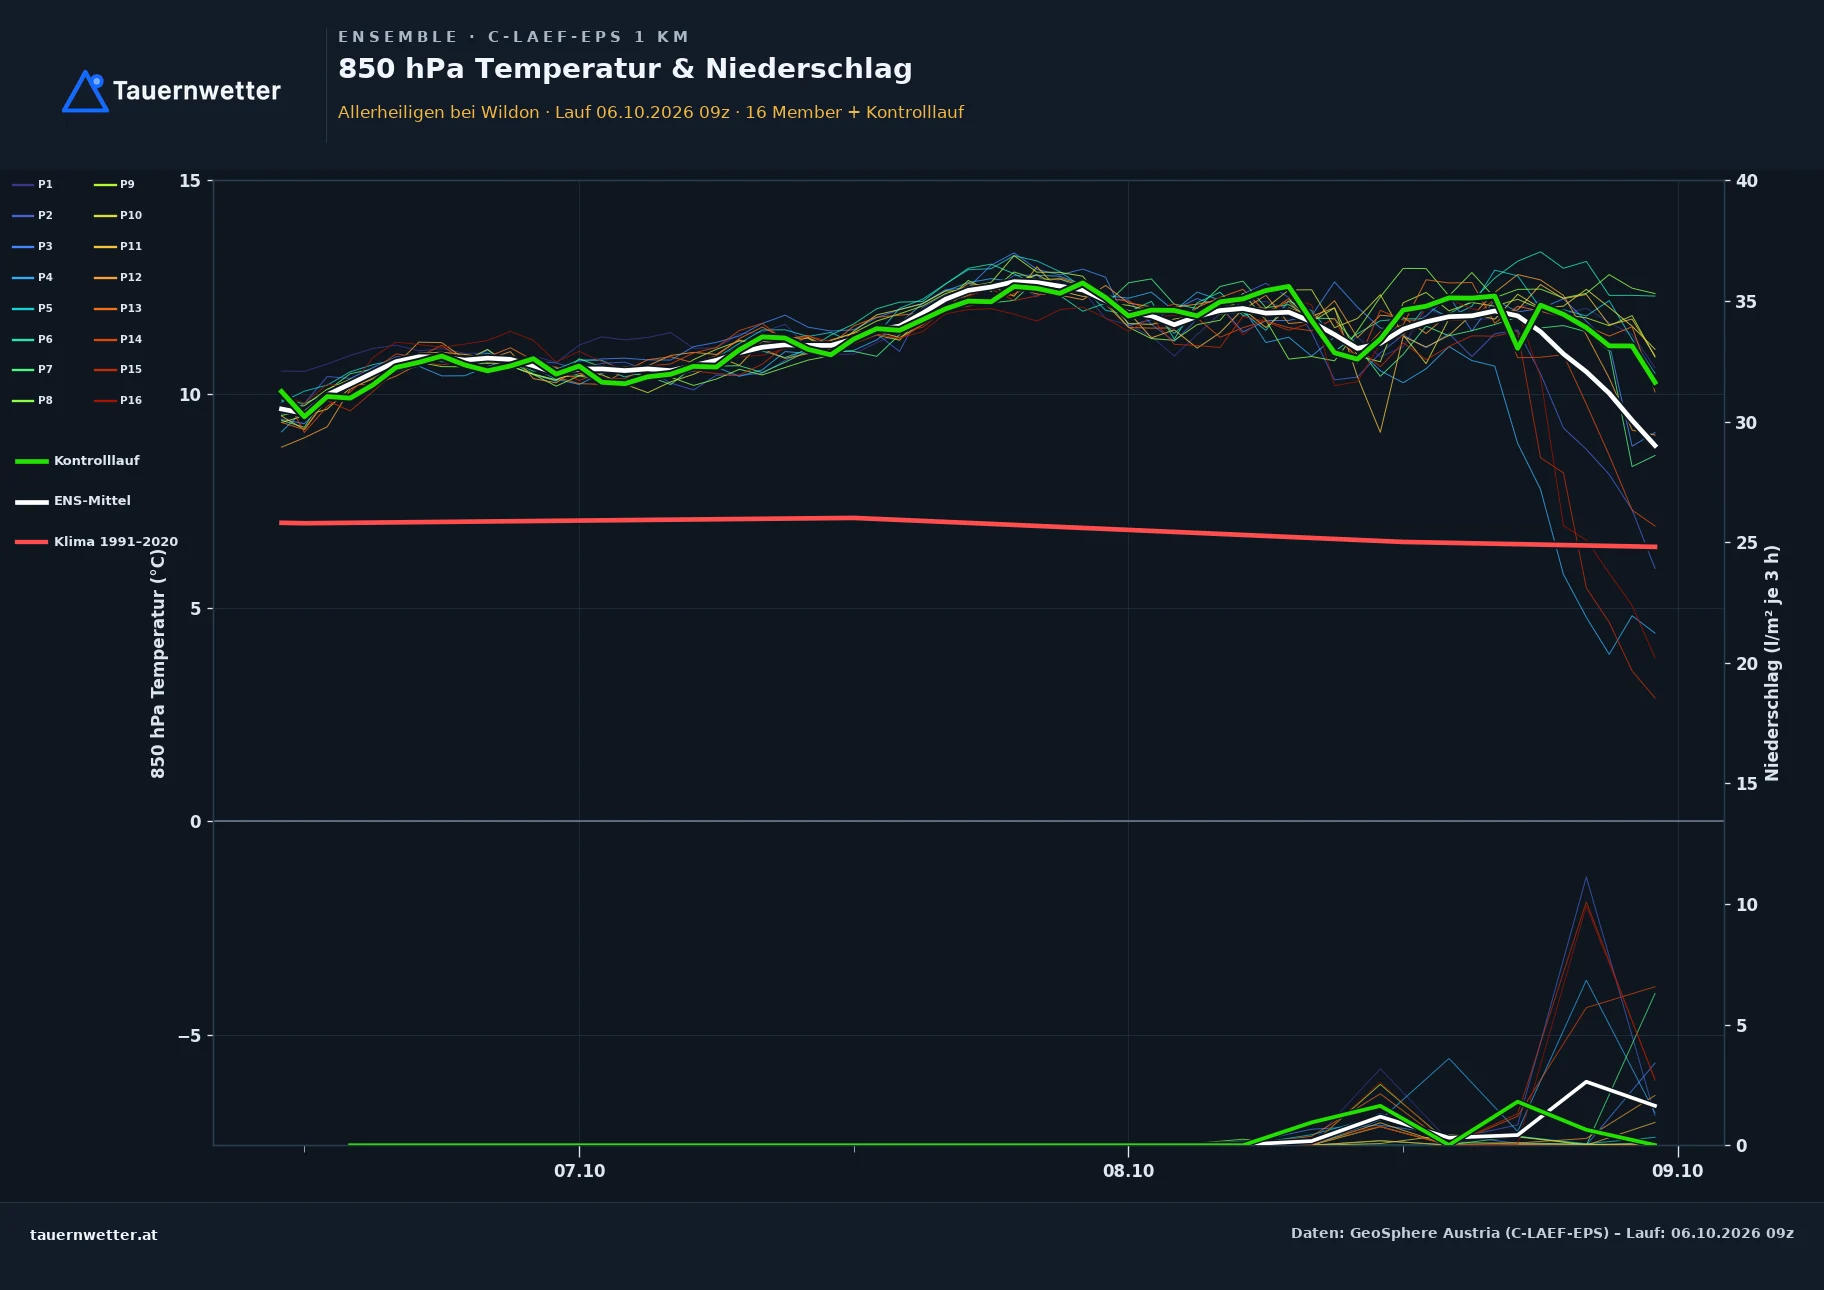Click the Allerheiligen bei Wildon subtitle line
Viewport: 1824px width, 1290px height.
pos(651,112)
